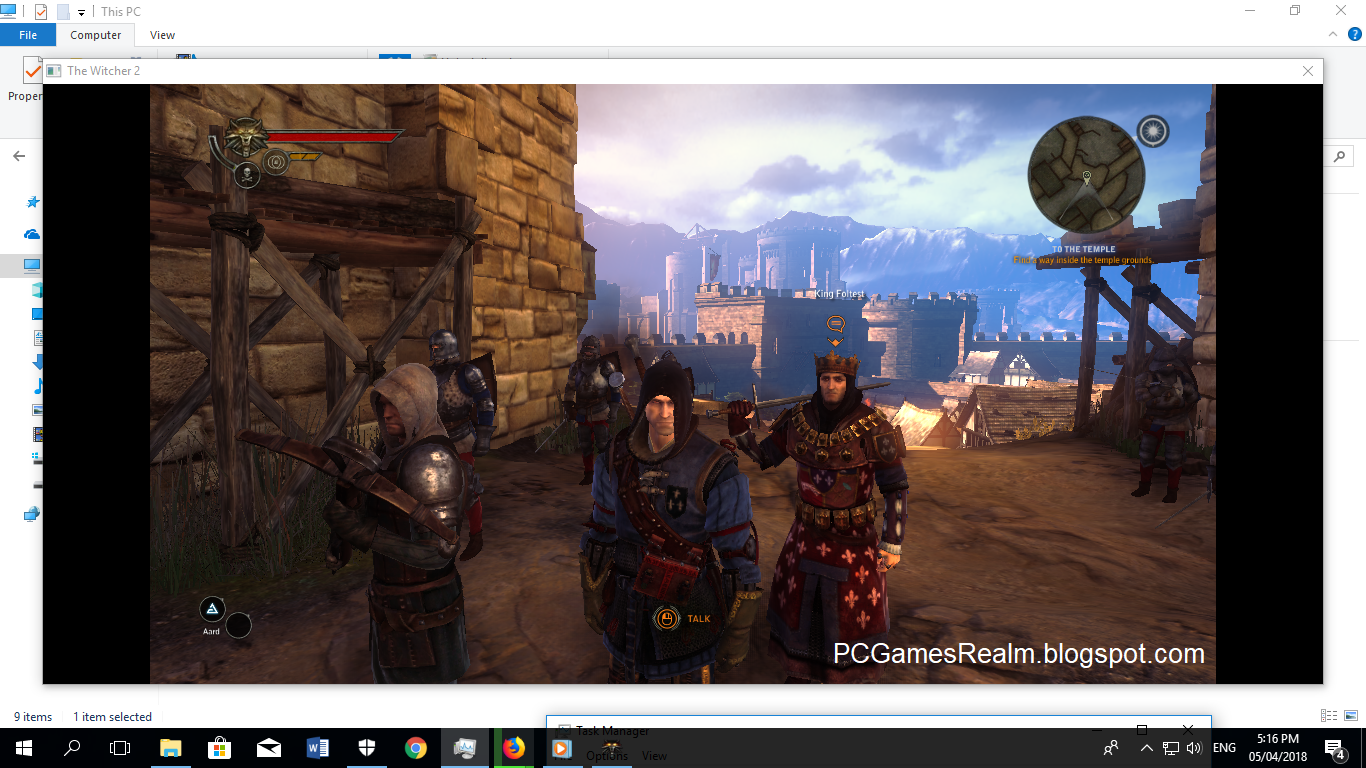Open Task View on the taskbar
This screenshot has width=1366, height=768.
(x=120, y=748)
